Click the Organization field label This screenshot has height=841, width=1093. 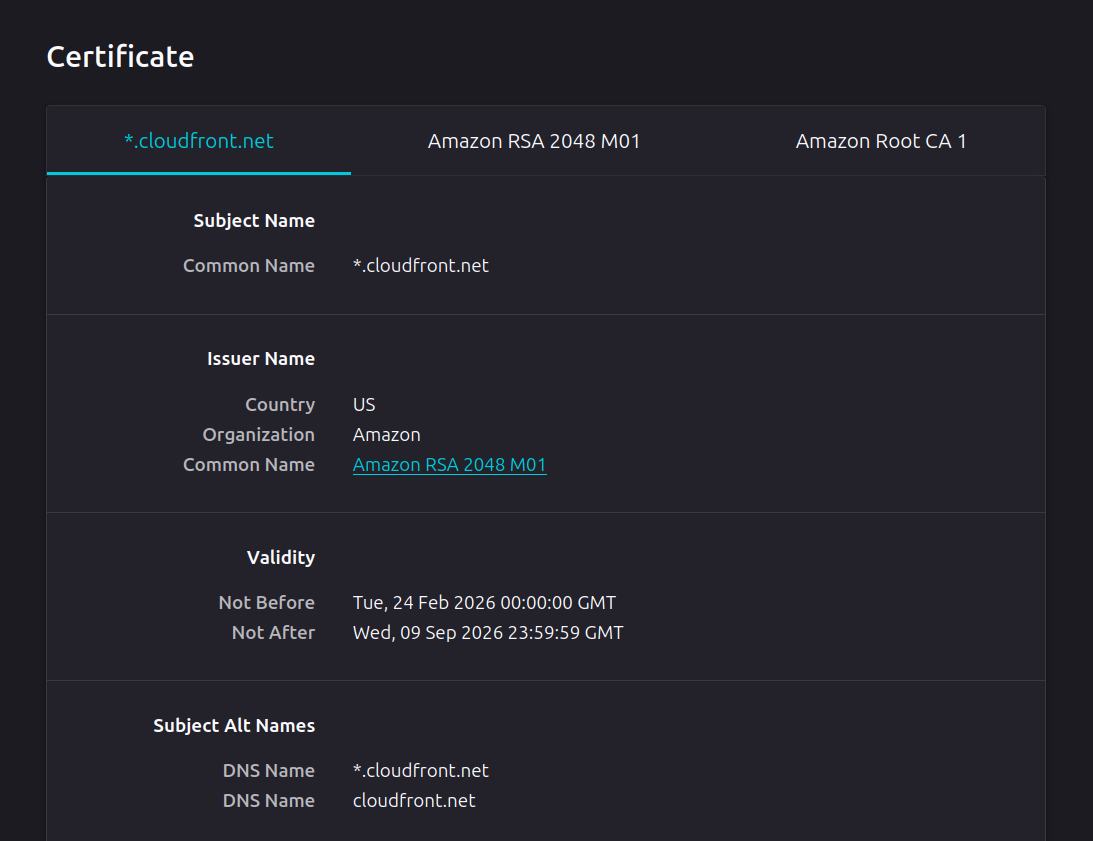tap(258, 435)
